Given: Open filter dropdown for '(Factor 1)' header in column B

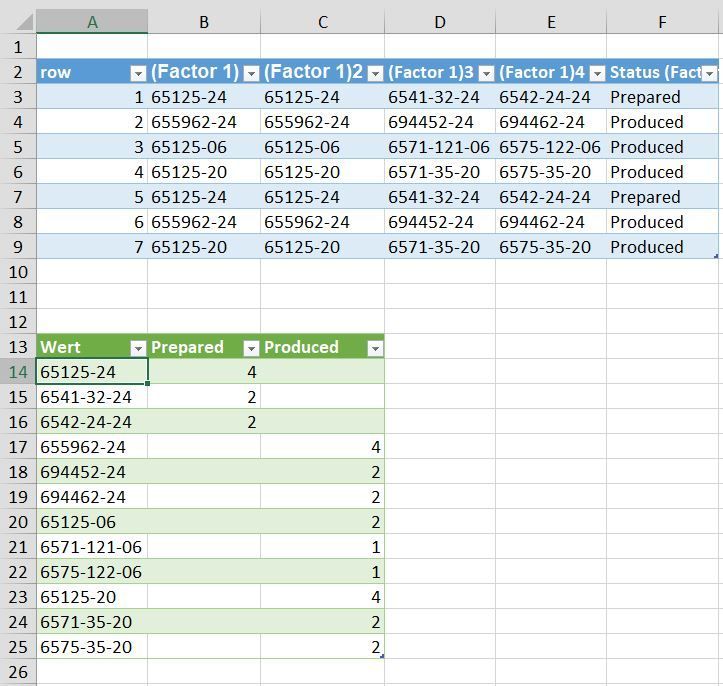Looking at the screenshot, I should [251, 73].
